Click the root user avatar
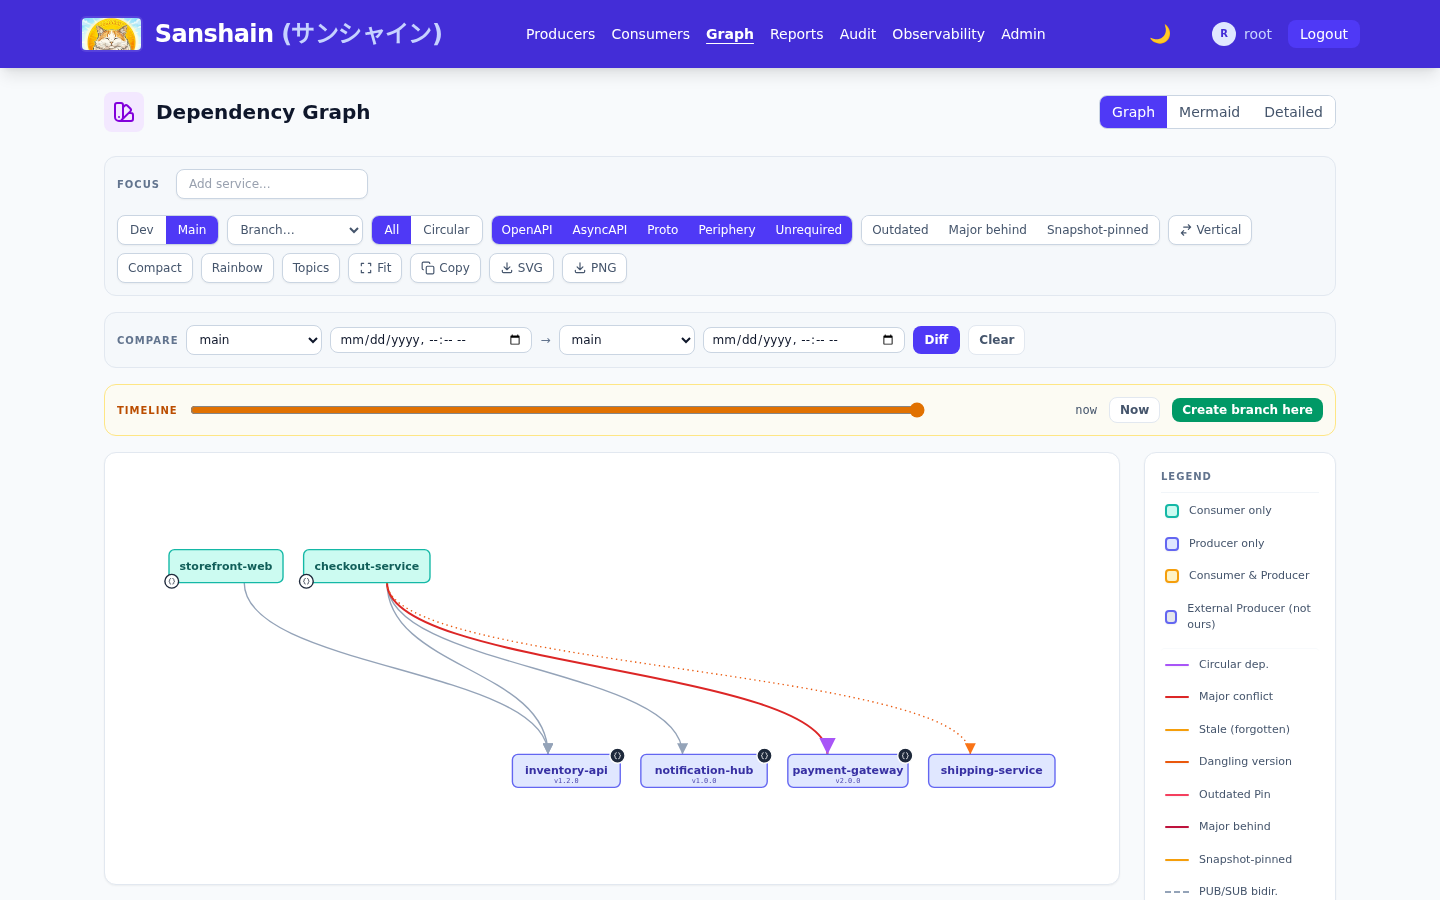1440x900 pixels. coord(1223,34)
